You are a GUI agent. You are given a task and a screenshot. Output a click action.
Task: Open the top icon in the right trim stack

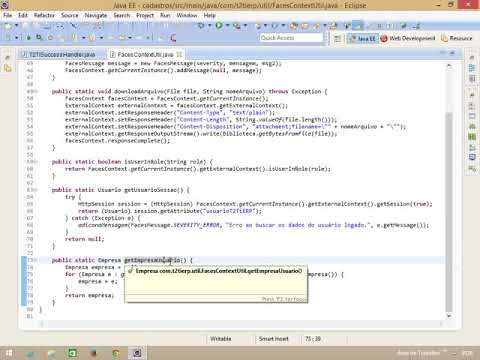point(472,68)
